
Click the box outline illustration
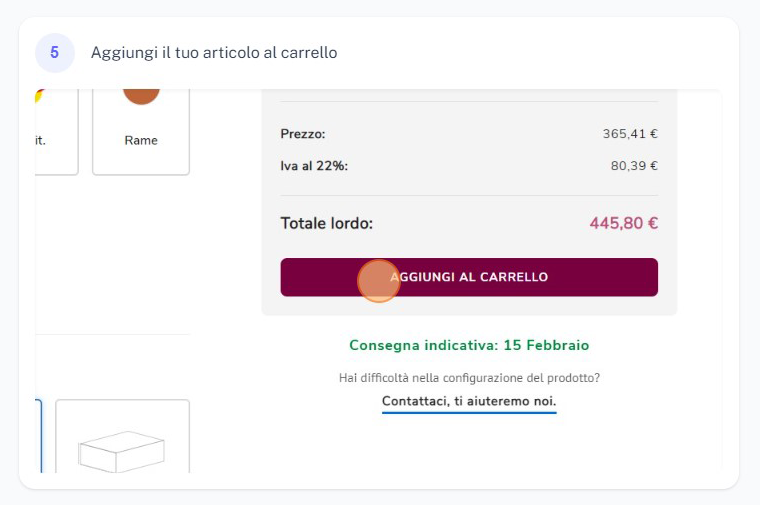click(121, 452)
